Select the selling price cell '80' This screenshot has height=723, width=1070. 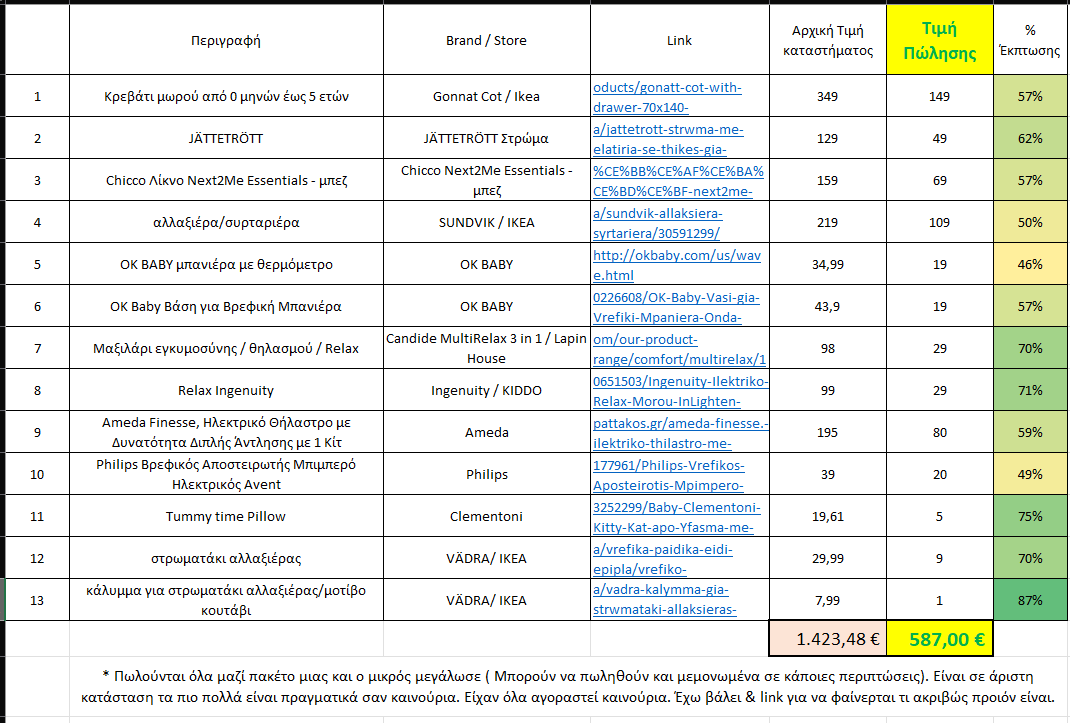pos(940,432)
